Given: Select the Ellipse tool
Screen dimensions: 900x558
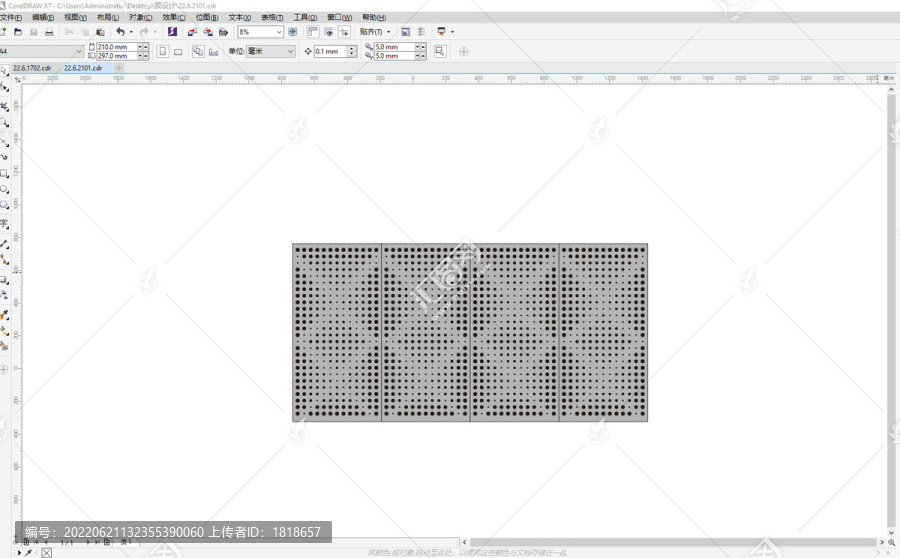Looking at the screenshot, I should pos(4,189).
